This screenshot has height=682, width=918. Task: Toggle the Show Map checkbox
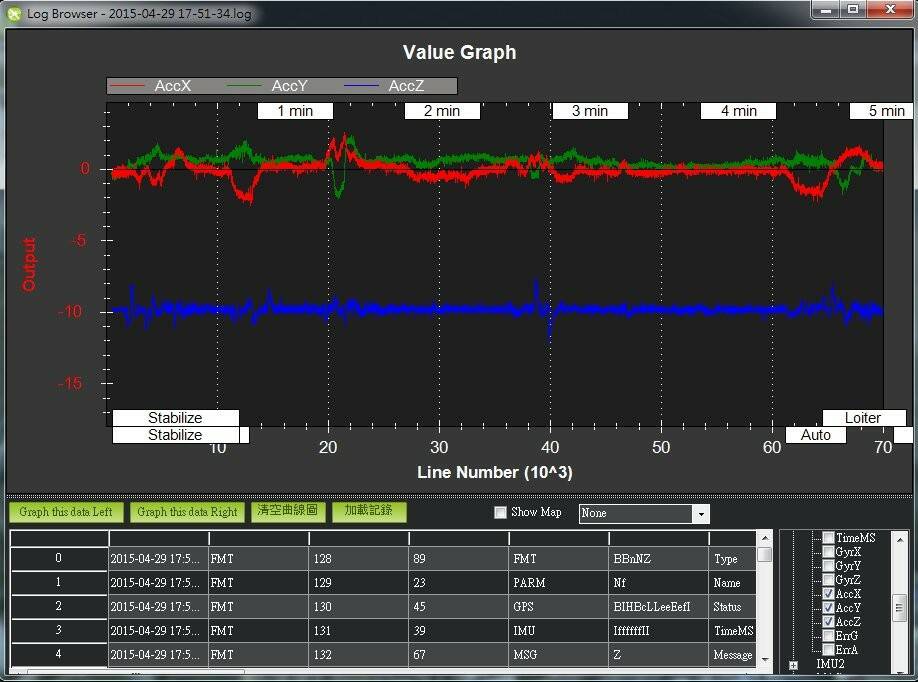(x=501, y=513)
